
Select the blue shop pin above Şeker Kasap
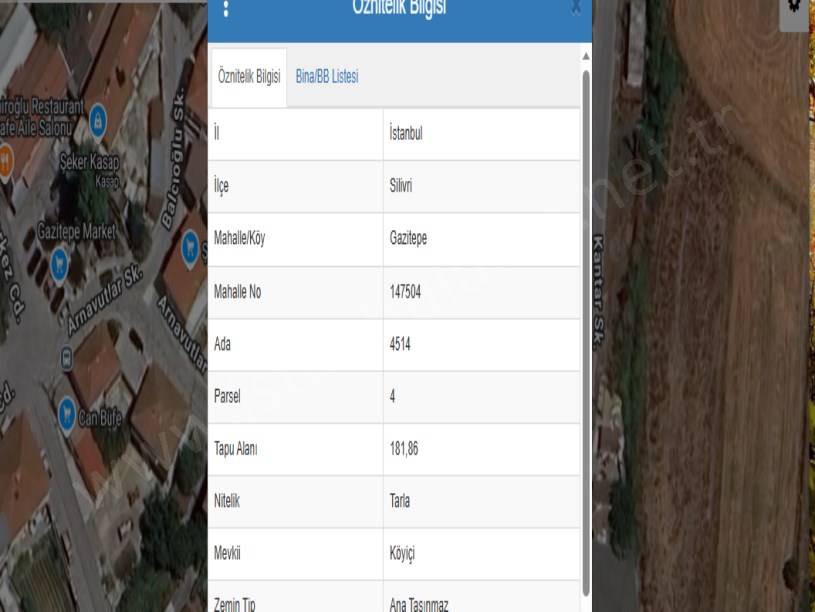tap(98, 122)
